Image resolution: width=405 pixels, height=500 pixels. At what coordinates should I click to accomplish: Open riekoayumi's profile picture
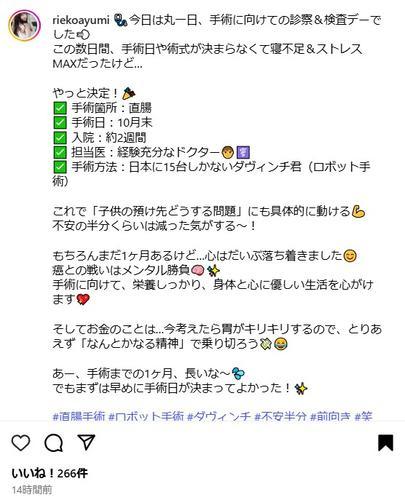24,25
